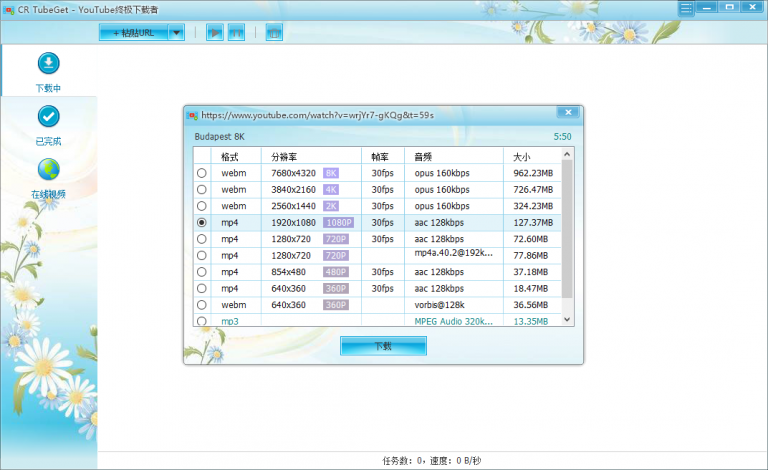This screenshot has height=470, width=768.
Task: Click the 324.23MB size cell
Action: tap(533, 206)
